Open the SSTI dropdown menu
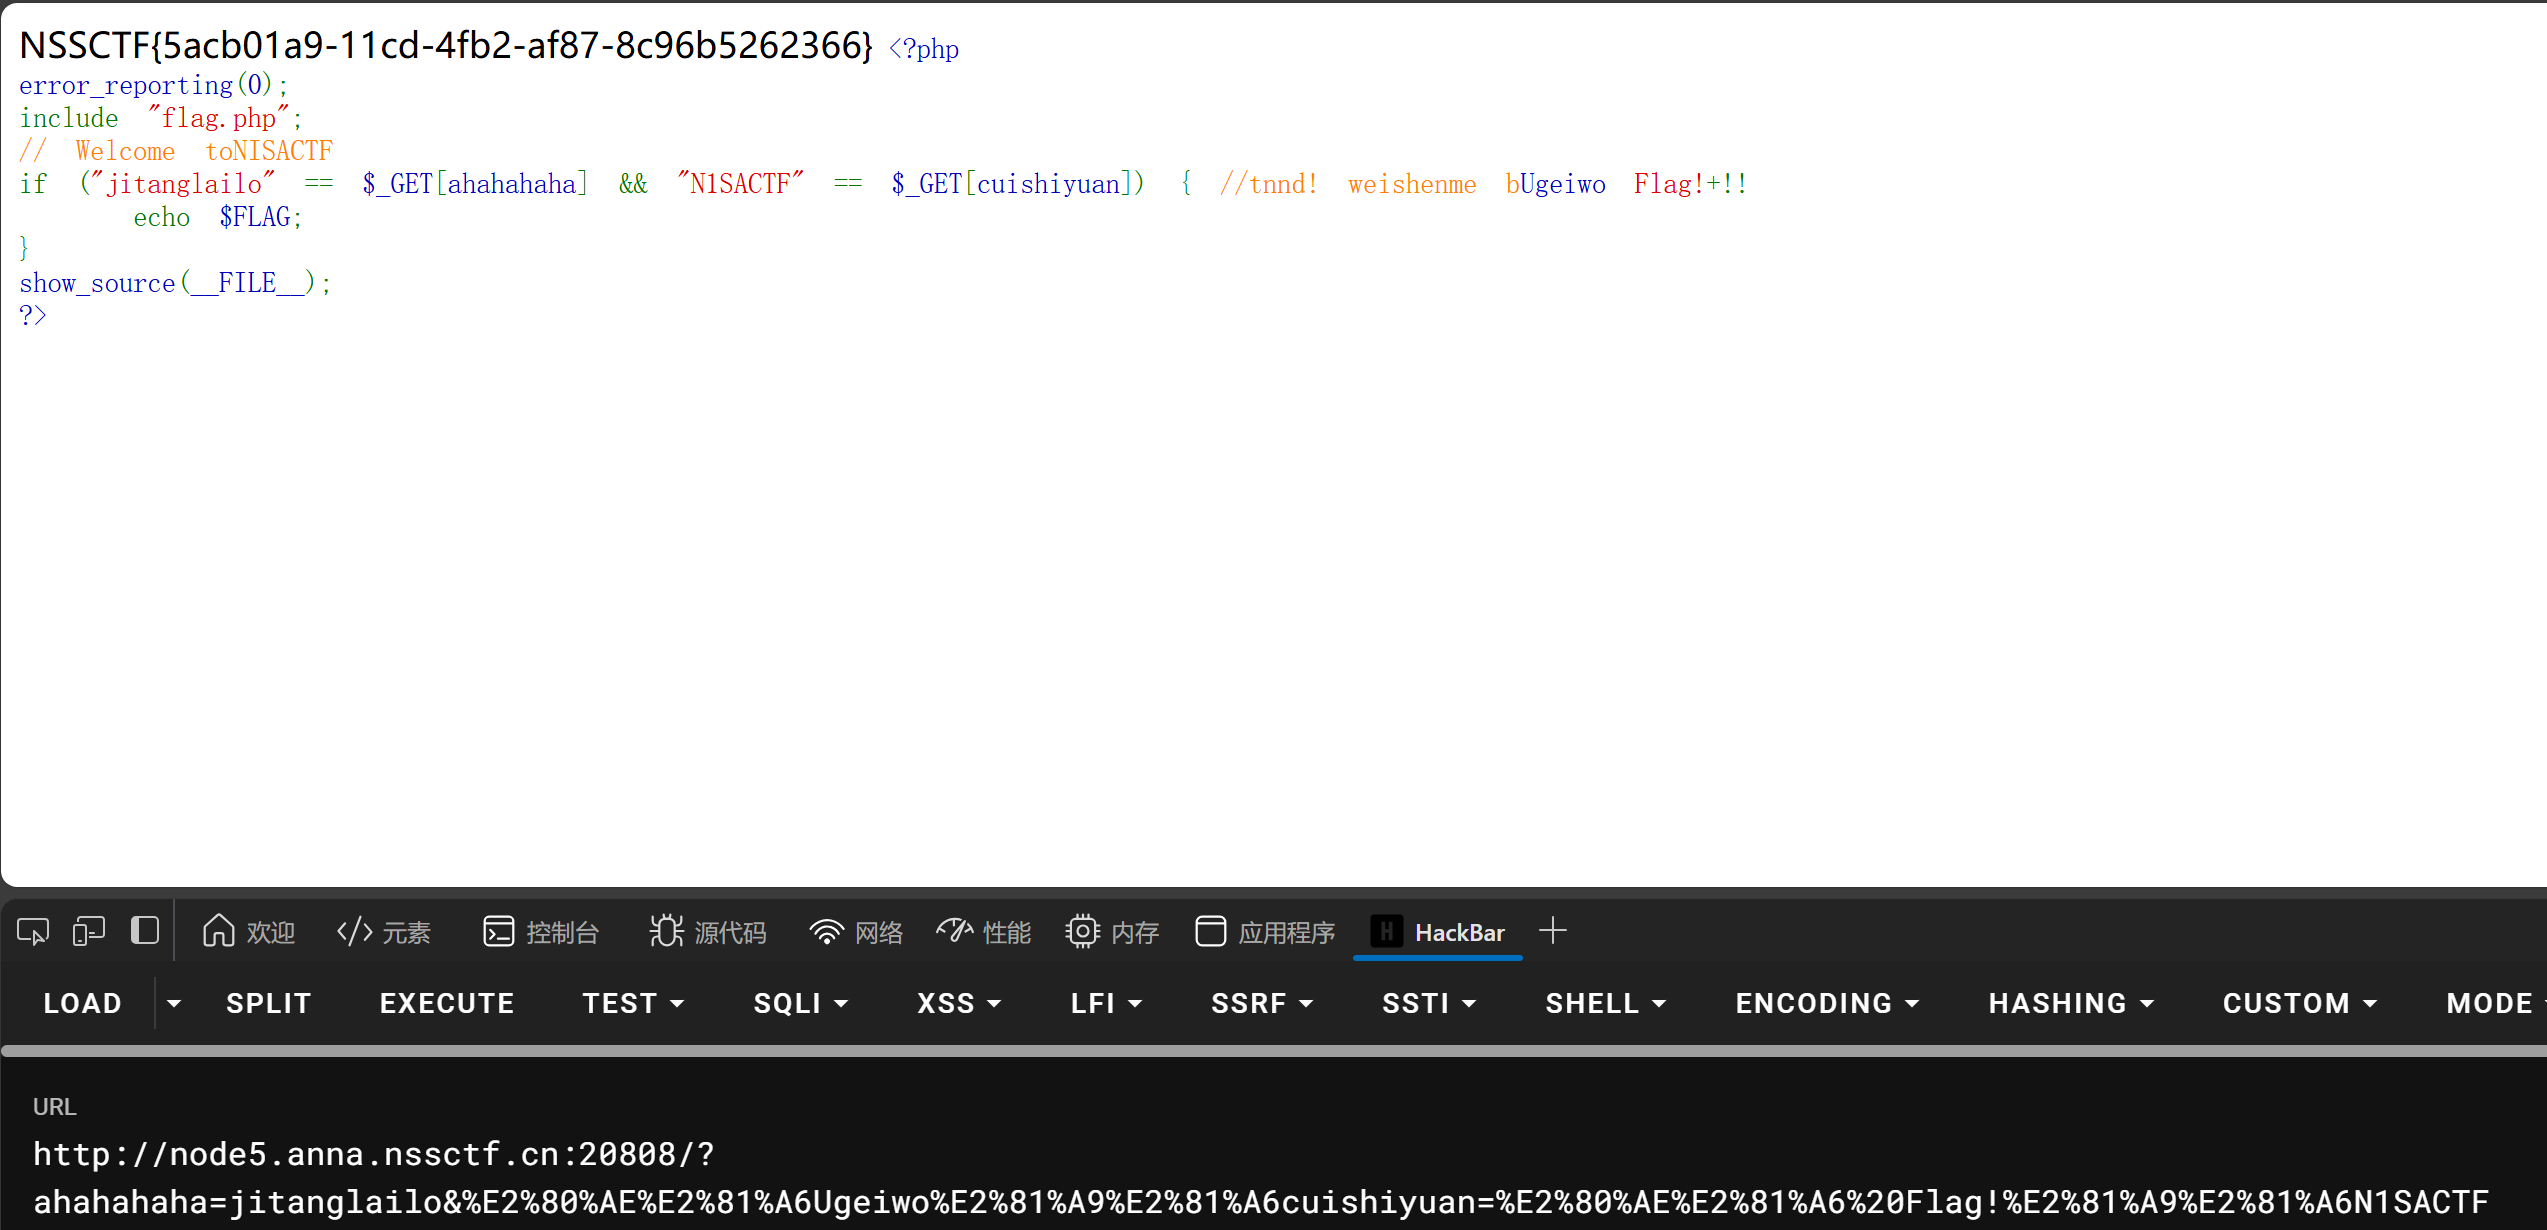2547x1230 pixels. pos(1428,1003)
